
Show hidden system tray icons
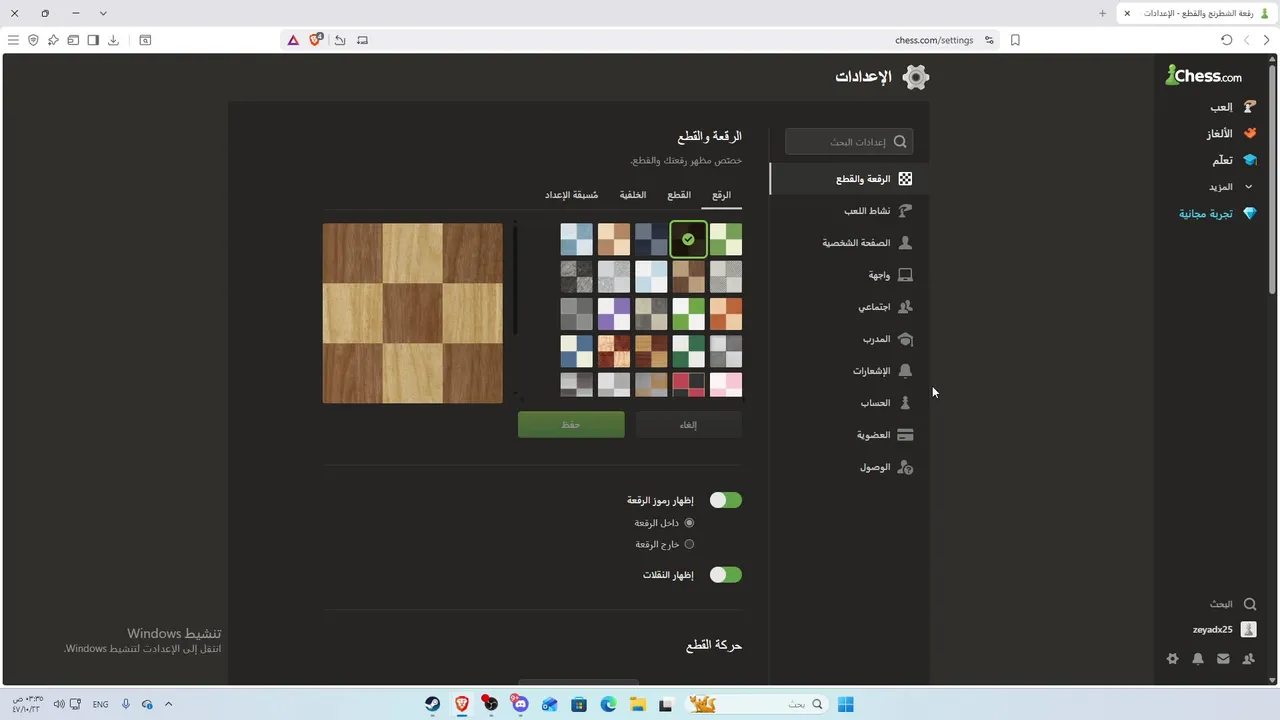point(168,704)
